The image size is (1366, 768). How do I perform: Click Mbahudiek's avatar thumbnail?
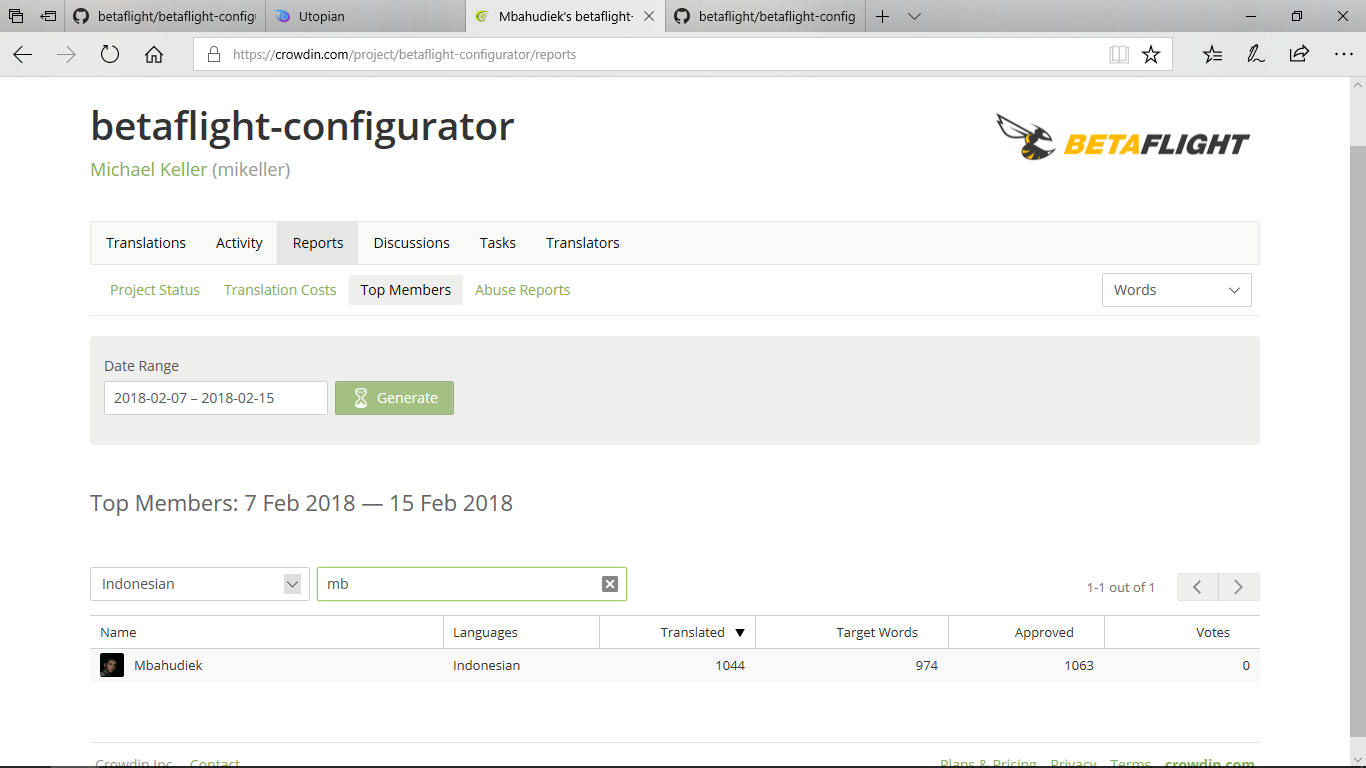click(112, 665)
